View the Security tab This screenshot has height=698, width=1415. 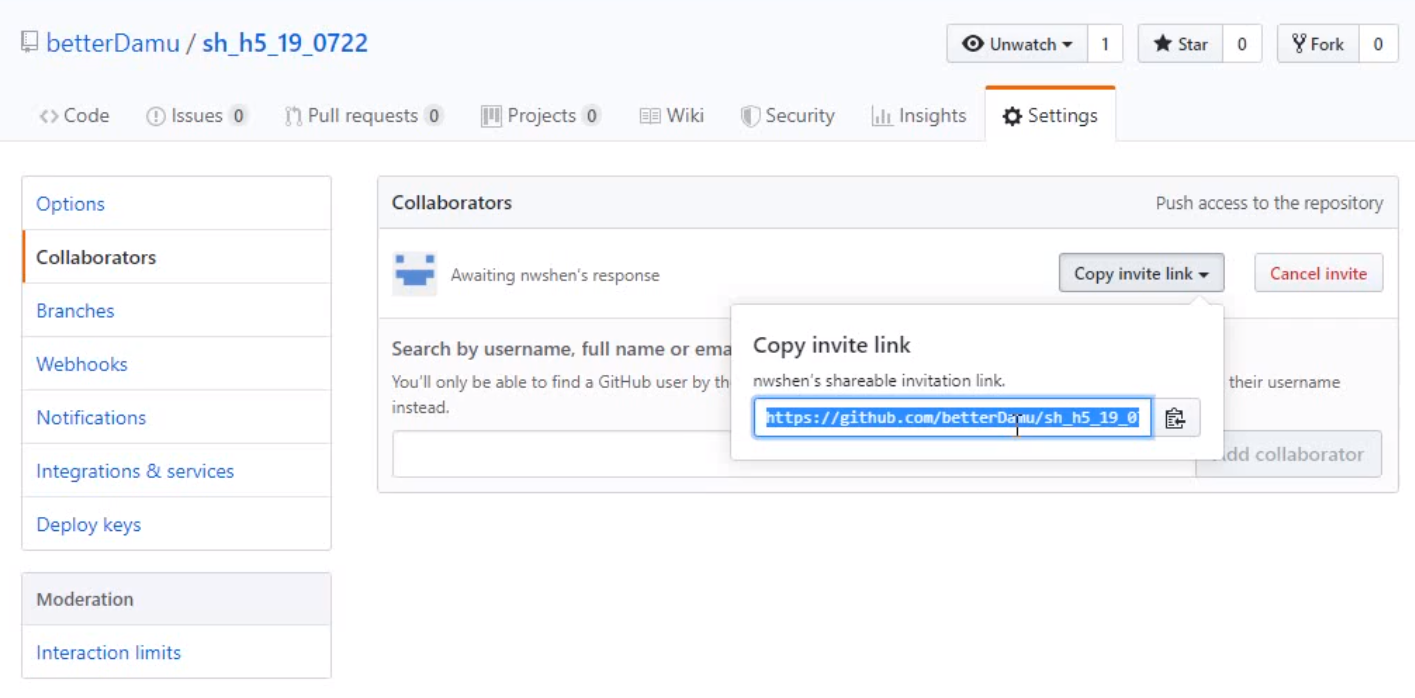[787, 116]
